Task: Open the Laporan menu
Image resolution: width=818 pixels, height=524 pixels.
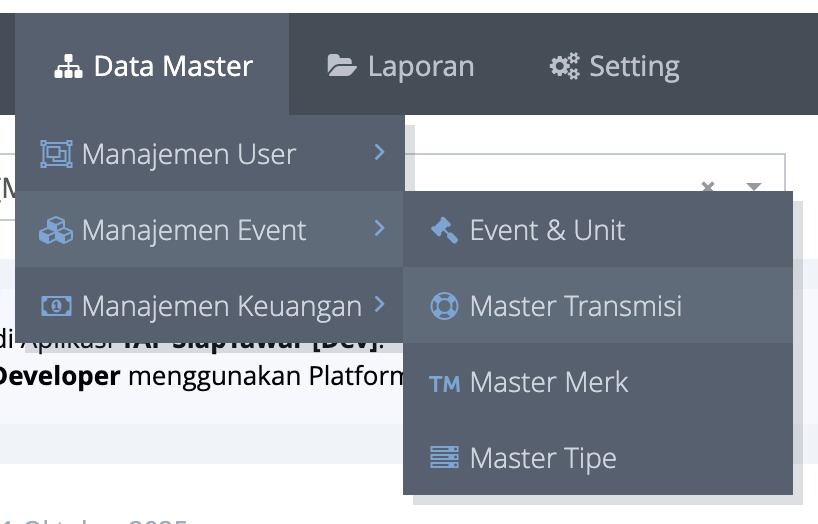Action: (x=402, y=67)
